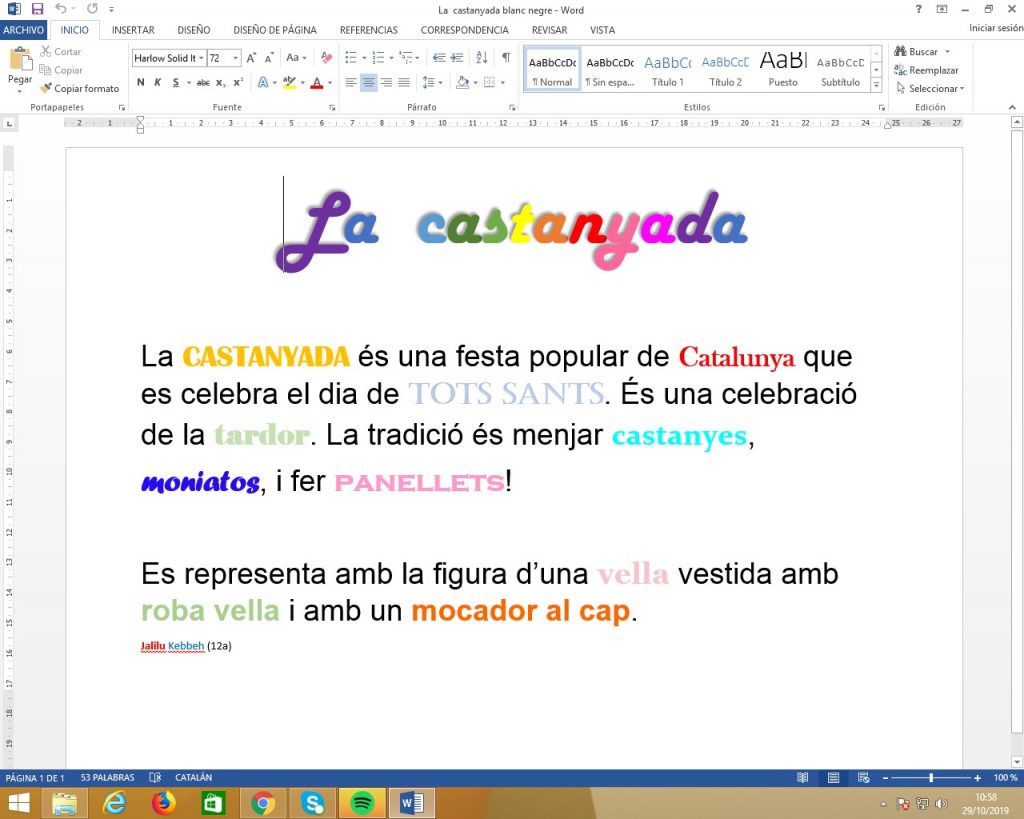Apply justify paragraph alignment
Screen dimensions: 1024x819
(x=404, y=82)
